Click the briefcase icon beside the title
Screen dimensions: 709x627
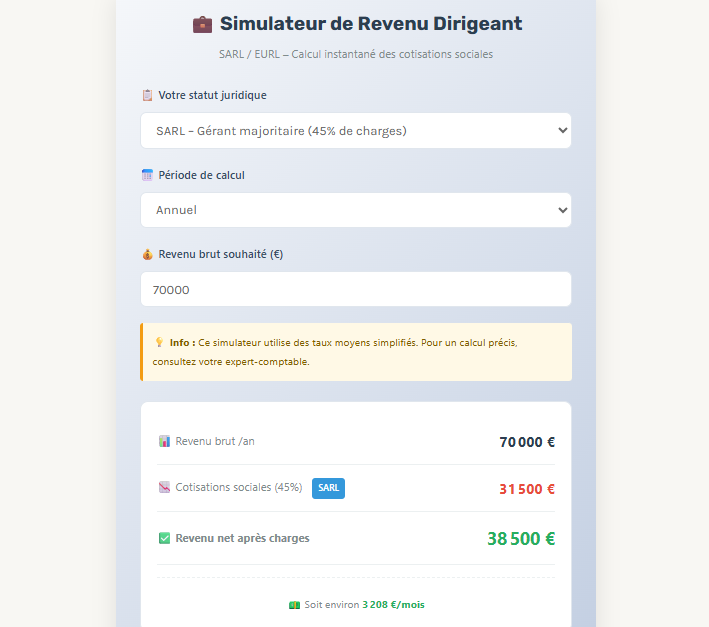[202, 24]
